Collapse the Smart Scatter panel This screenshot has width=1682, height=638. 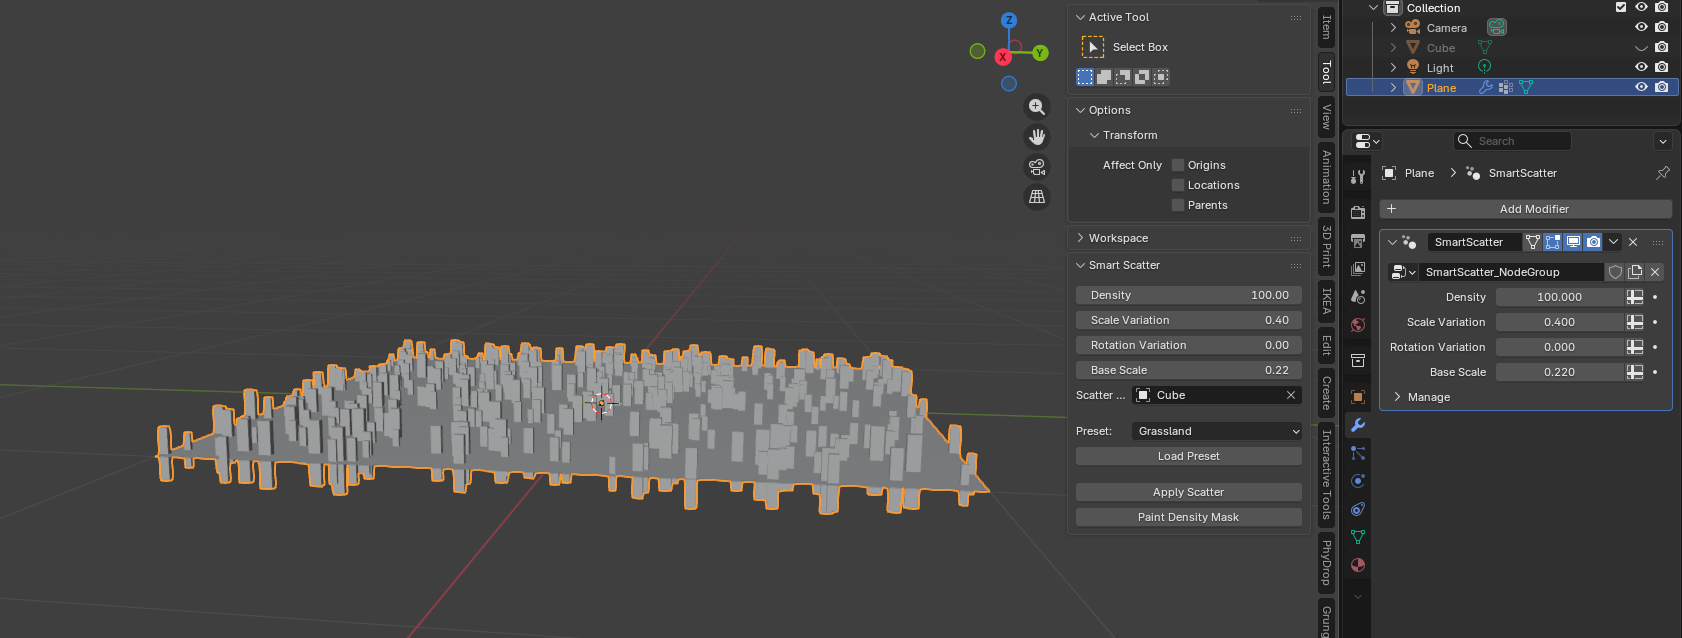1080,265
